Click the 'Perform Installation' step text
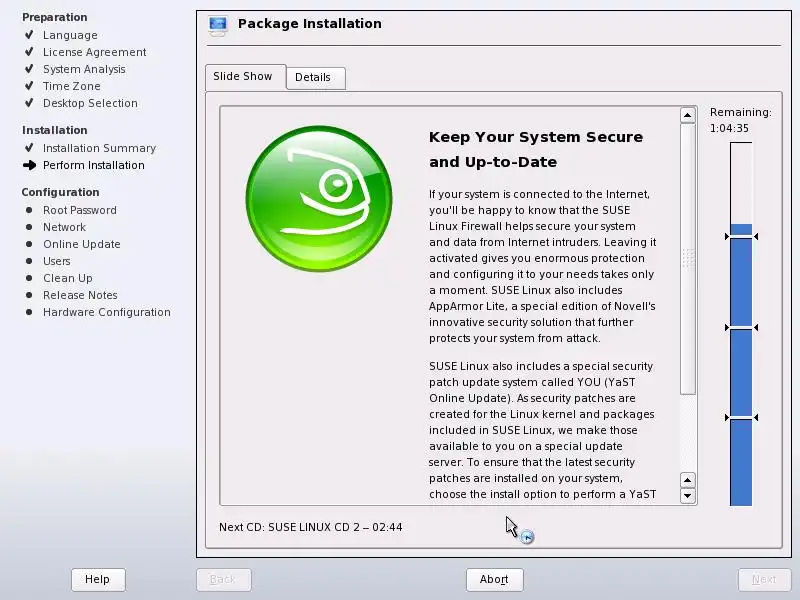This screenshot has width=800, height=600. click(94, 165)
